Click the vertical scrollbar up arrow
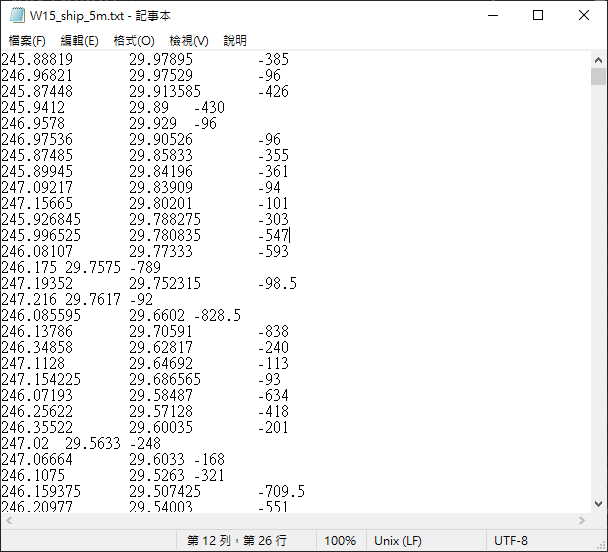This screenshot has height=552, width=608. [598, 60]
